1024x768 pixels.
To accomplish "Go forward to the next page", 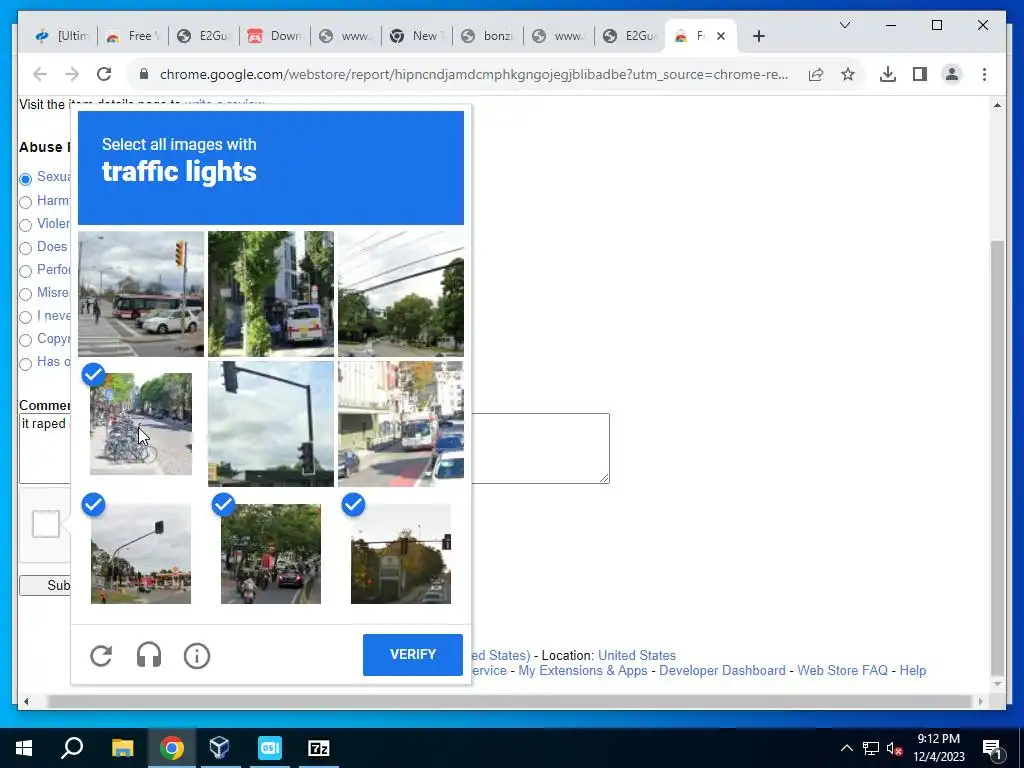I will [72, 74].
